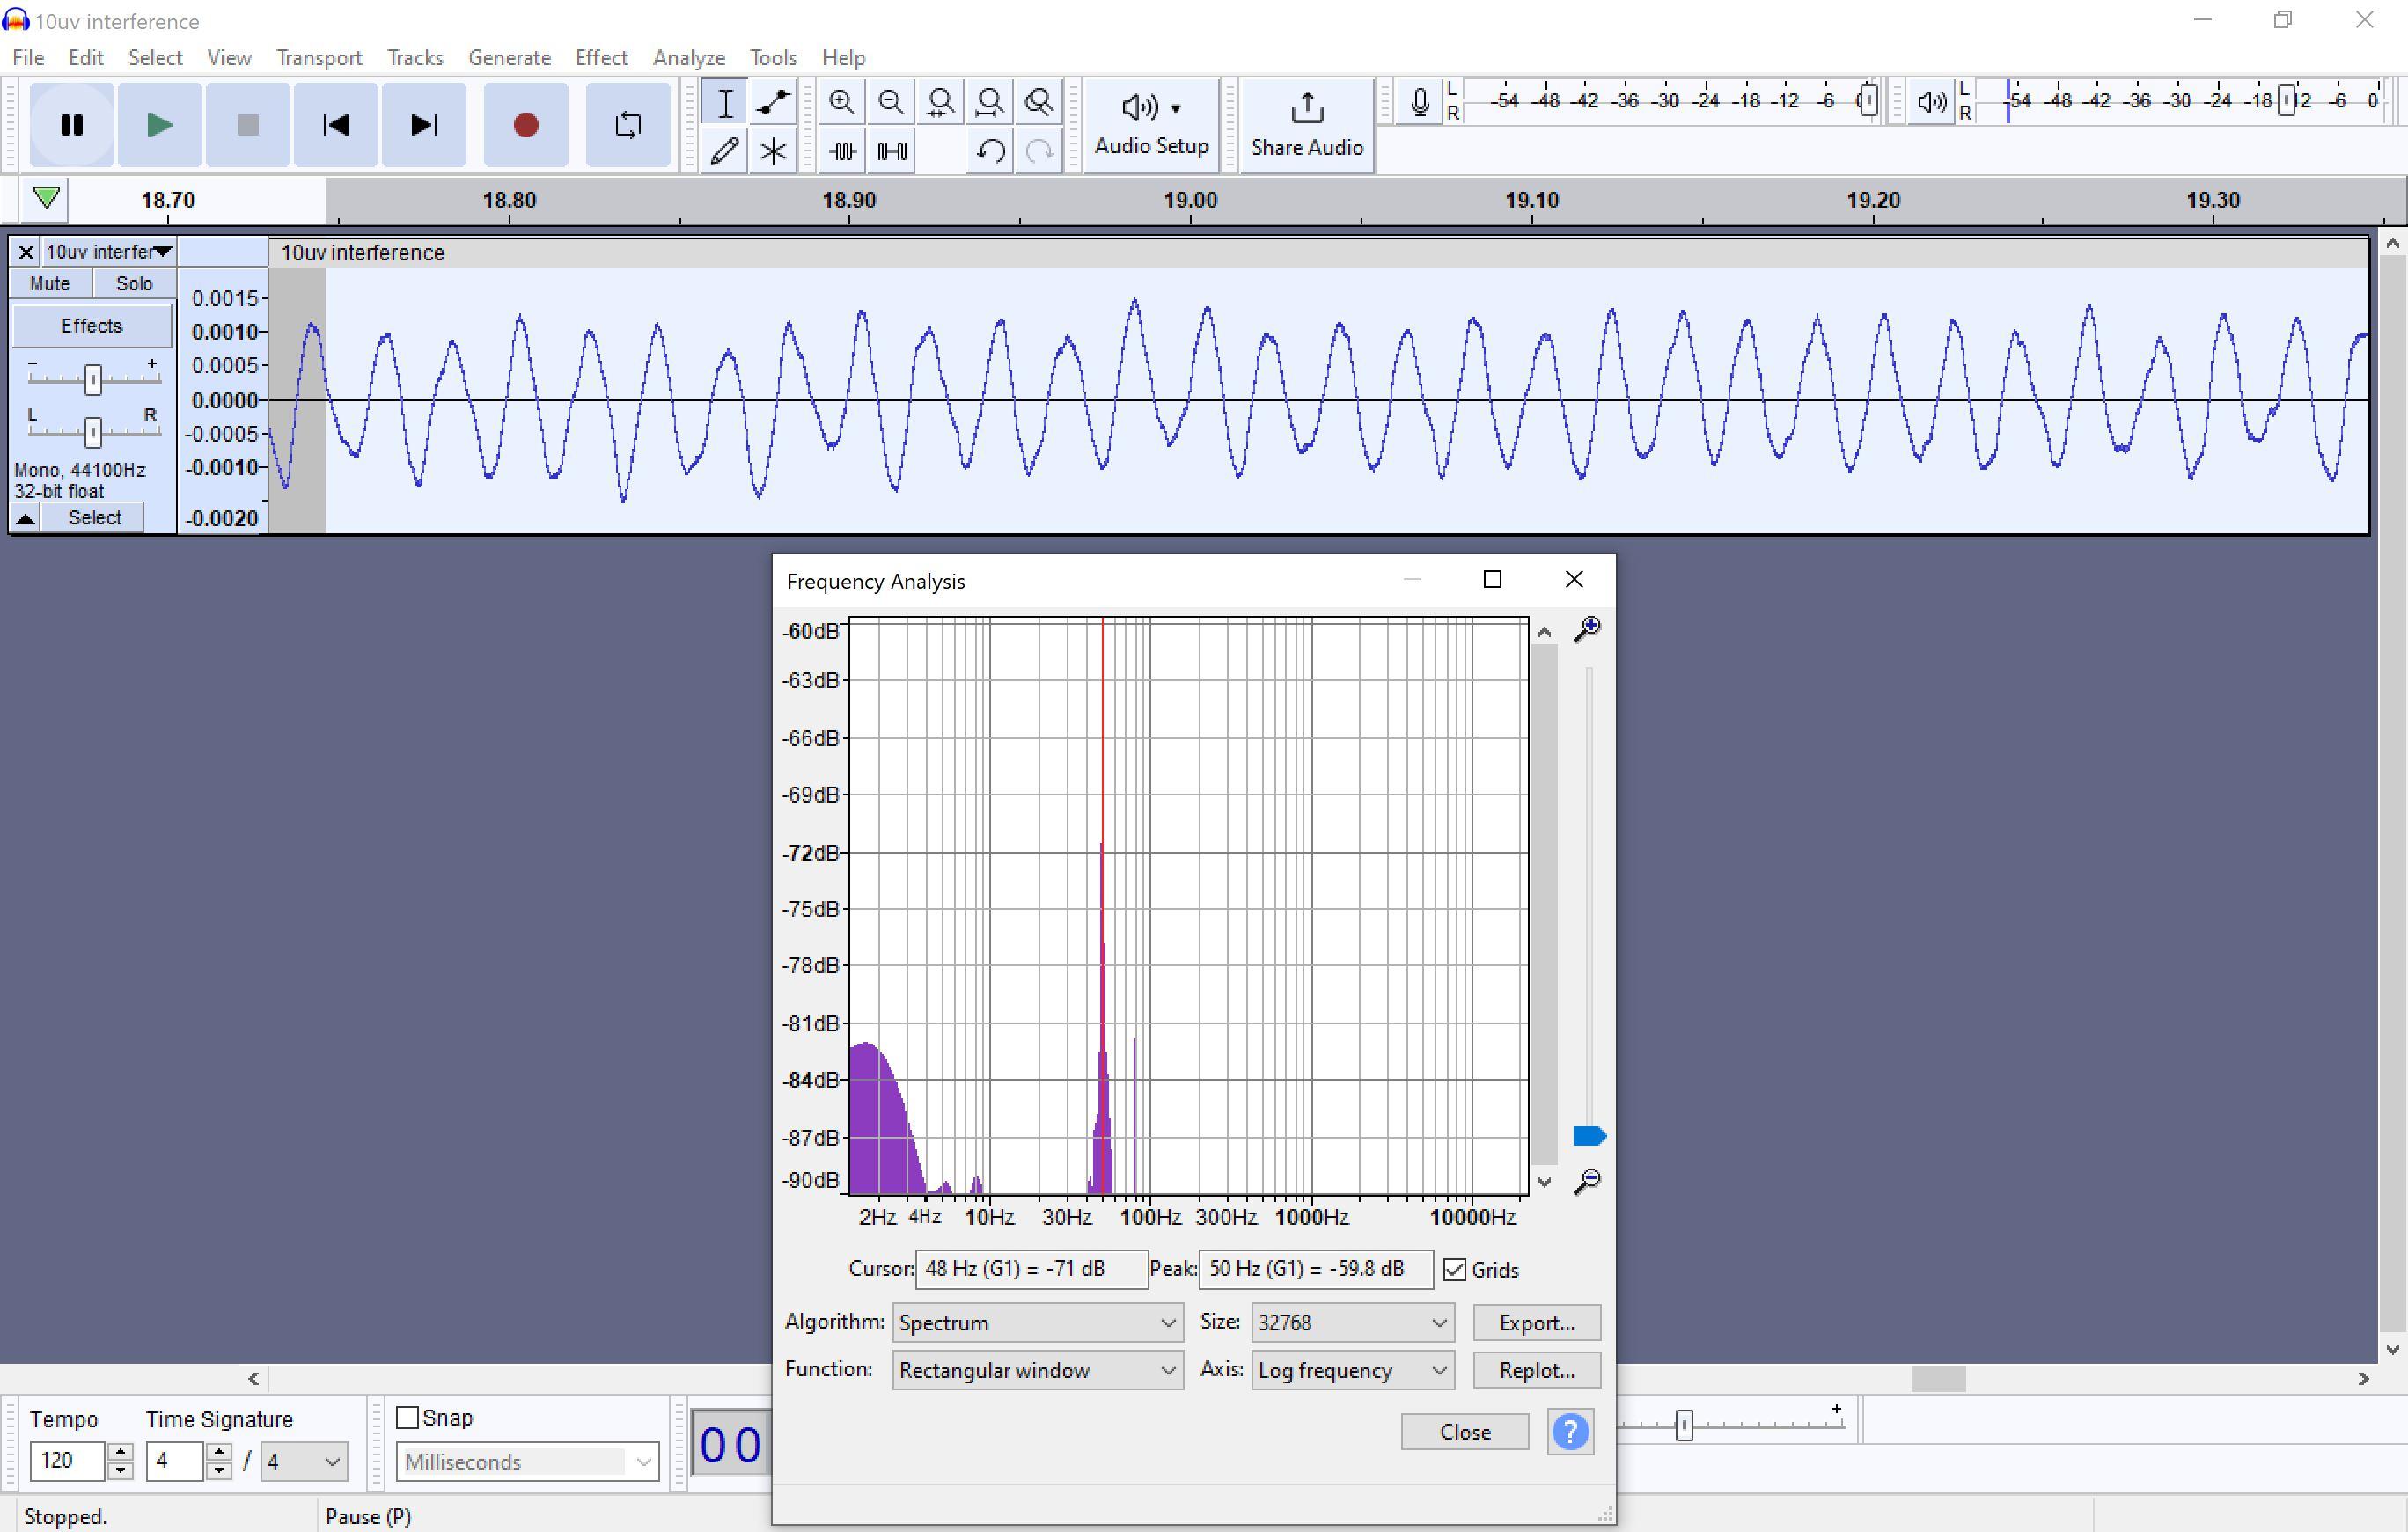Increase the time signature numerator stepper
This screenshot has width=2408, height=1532.
tap(218, 1452)
